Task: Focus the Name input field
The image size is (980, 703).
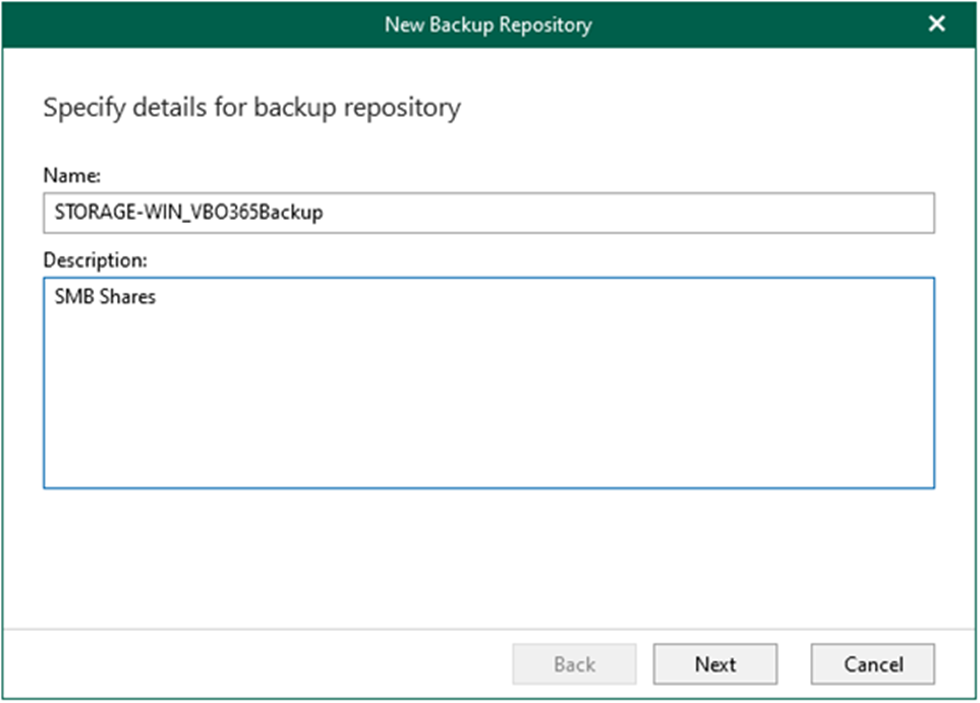Action: (x=488, y=213)
